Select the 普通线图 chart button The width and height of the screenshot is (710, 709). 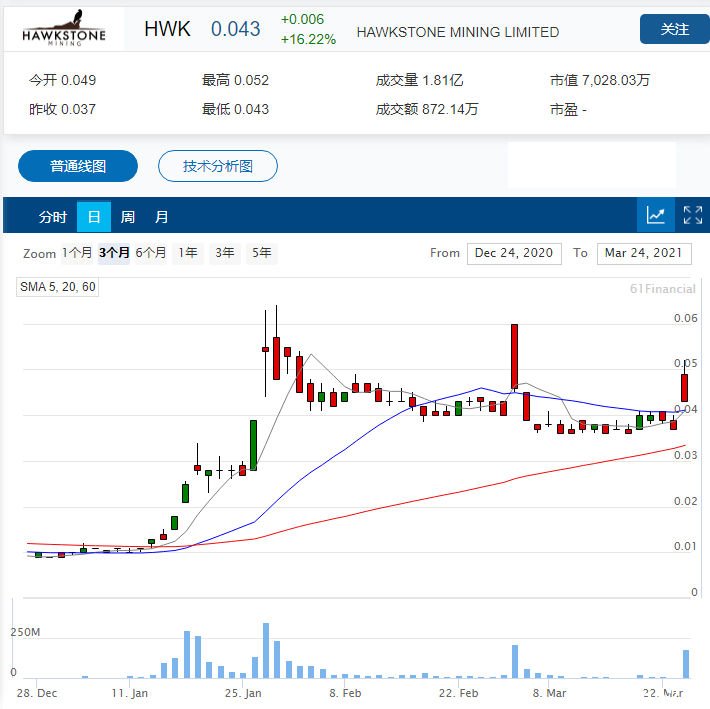coord(78,166)
